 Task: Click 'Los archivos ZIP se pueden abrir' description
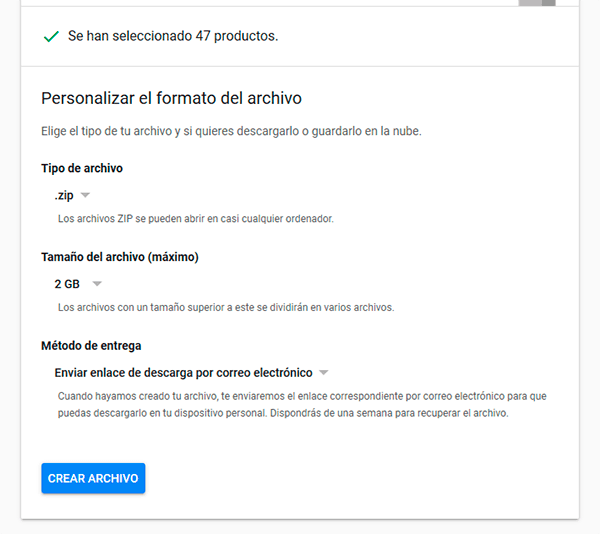click(x=196, y=219)
